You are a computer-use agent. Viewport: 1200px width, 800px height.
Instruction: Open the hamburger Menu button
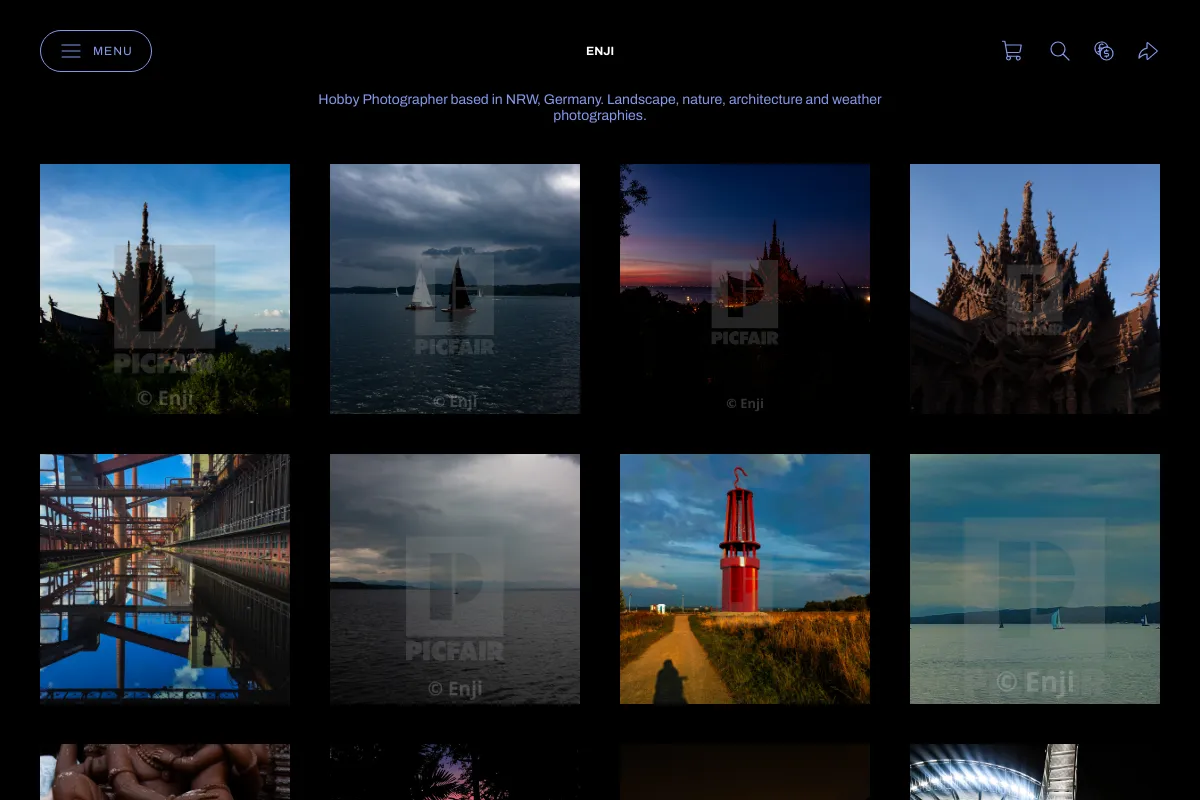[96, 51]
